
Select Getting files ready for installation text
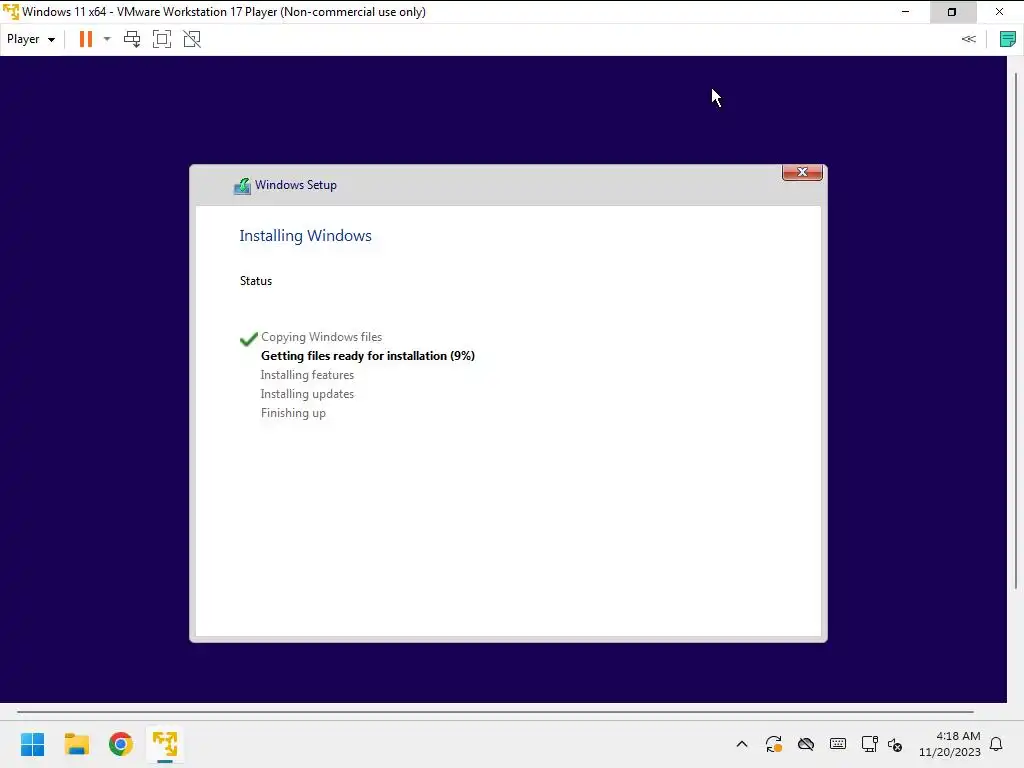tap(368, 356)
